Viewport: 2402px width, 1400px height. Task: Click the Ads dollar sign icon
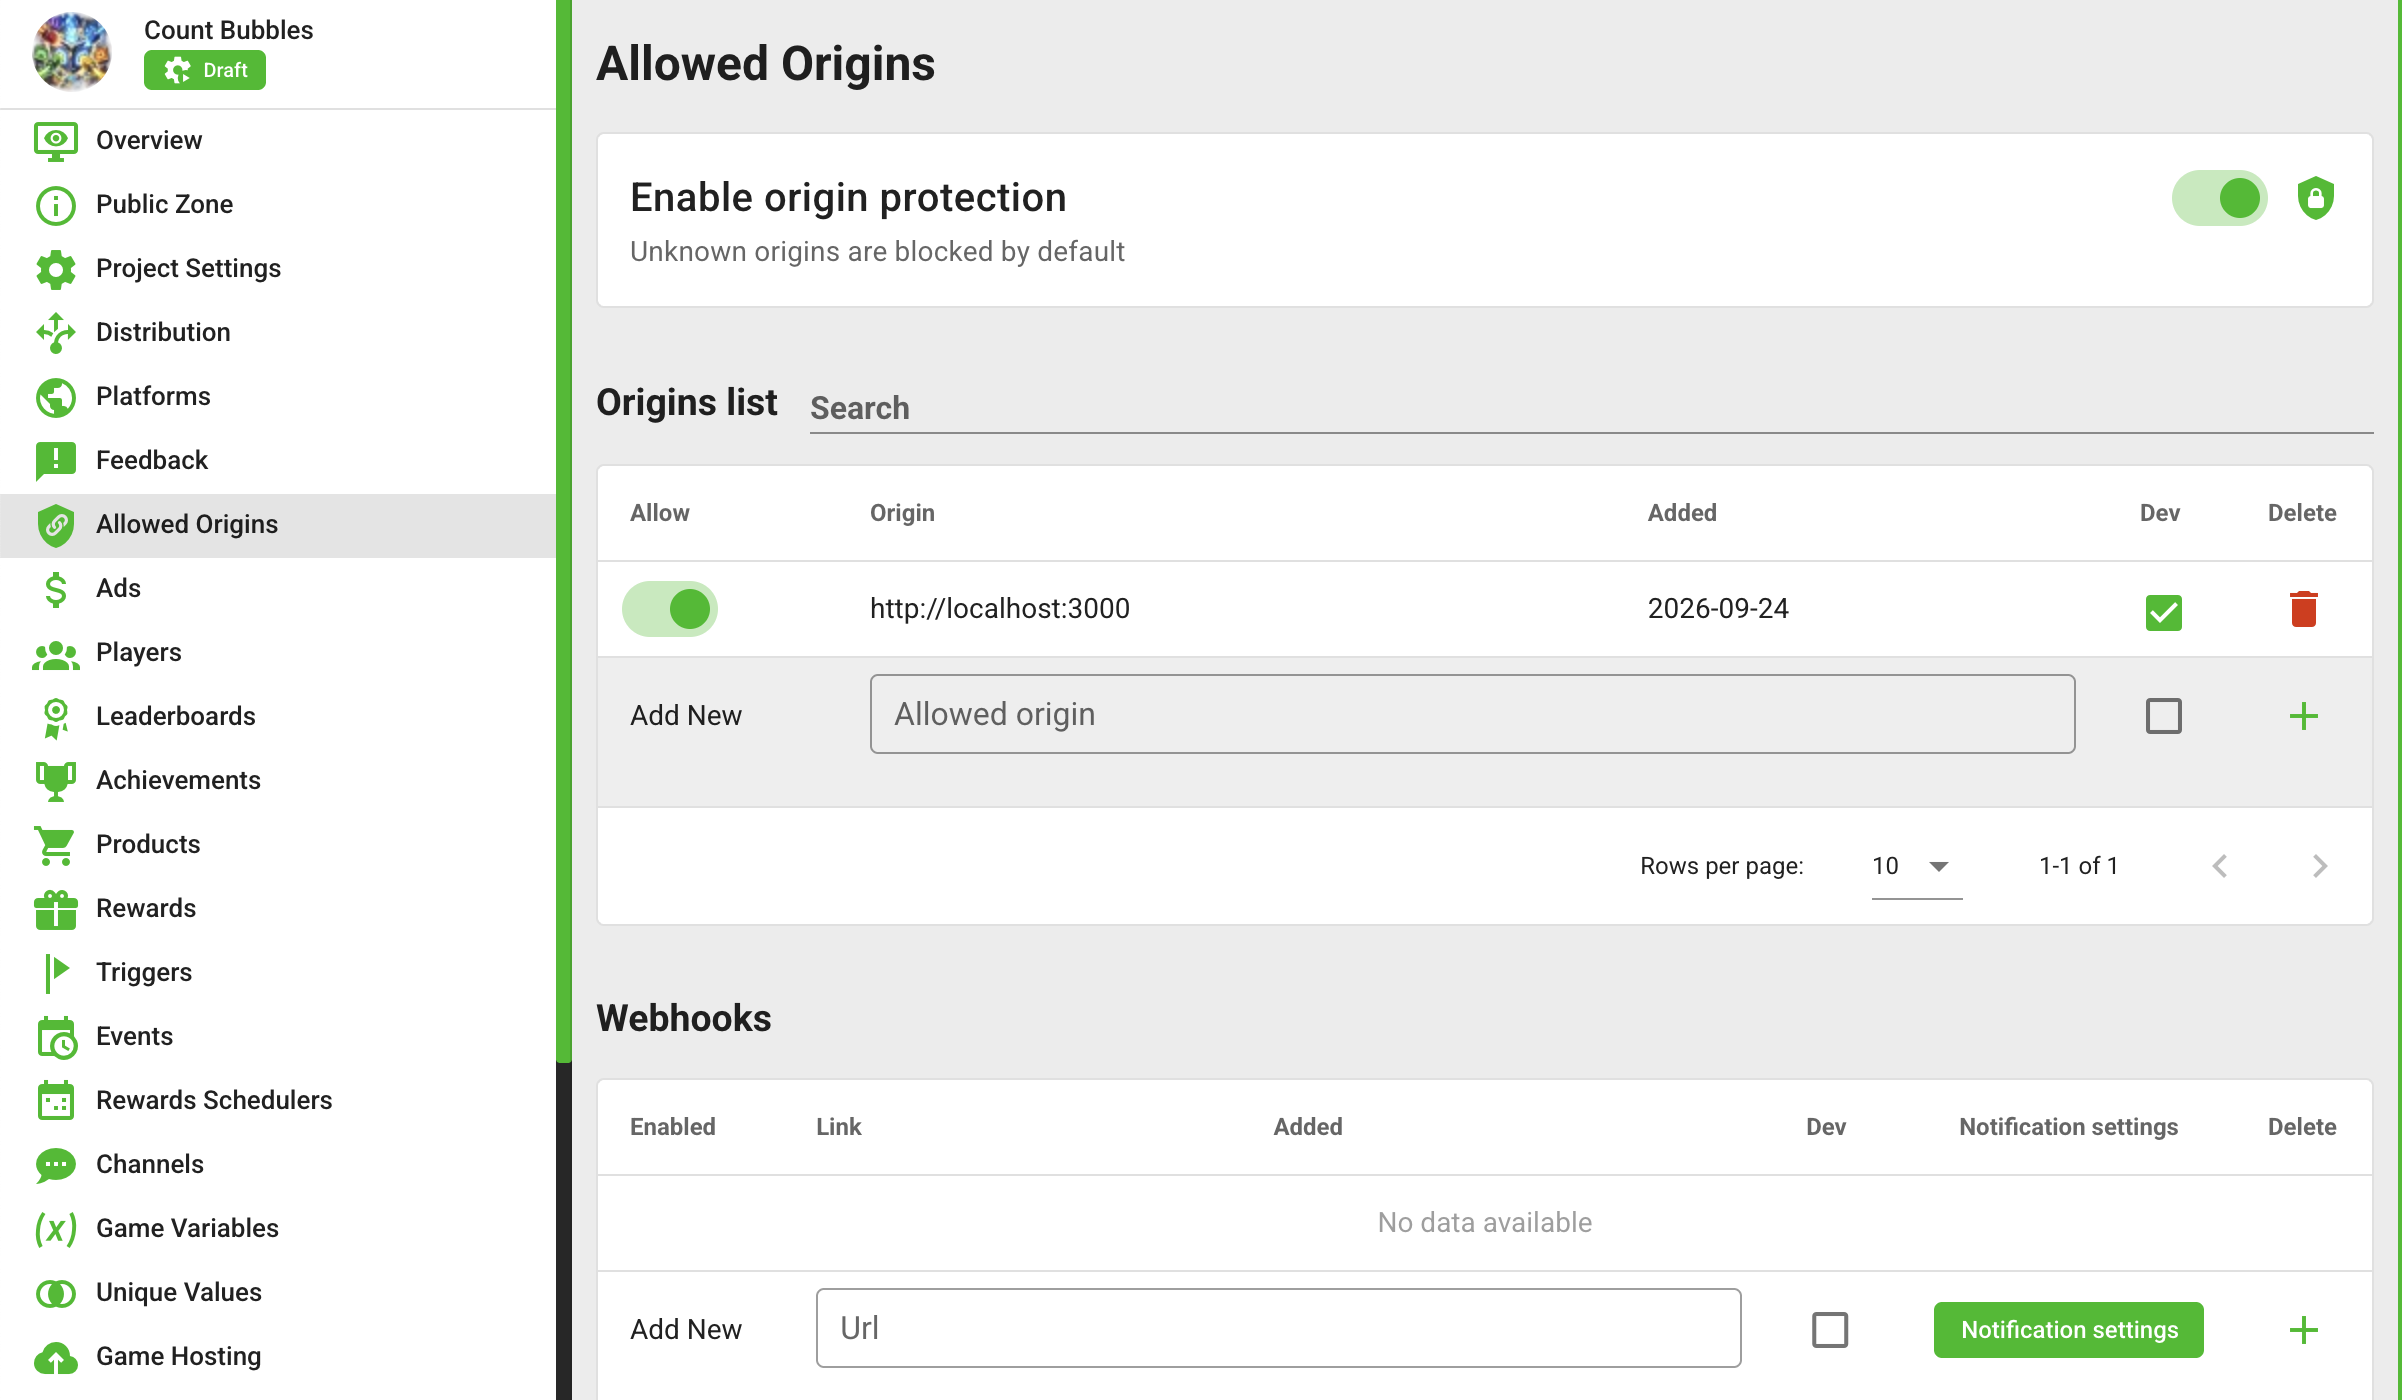56,589
